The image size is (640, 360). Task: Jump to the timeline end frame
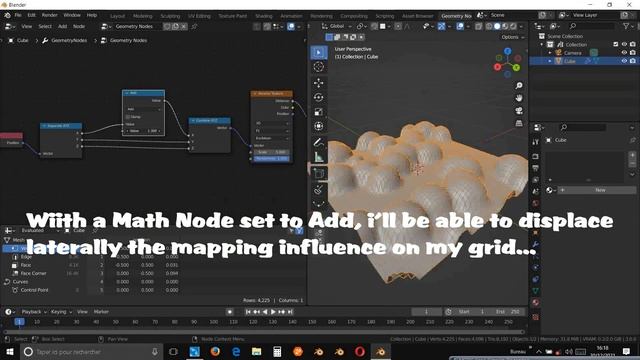[290, 312]
